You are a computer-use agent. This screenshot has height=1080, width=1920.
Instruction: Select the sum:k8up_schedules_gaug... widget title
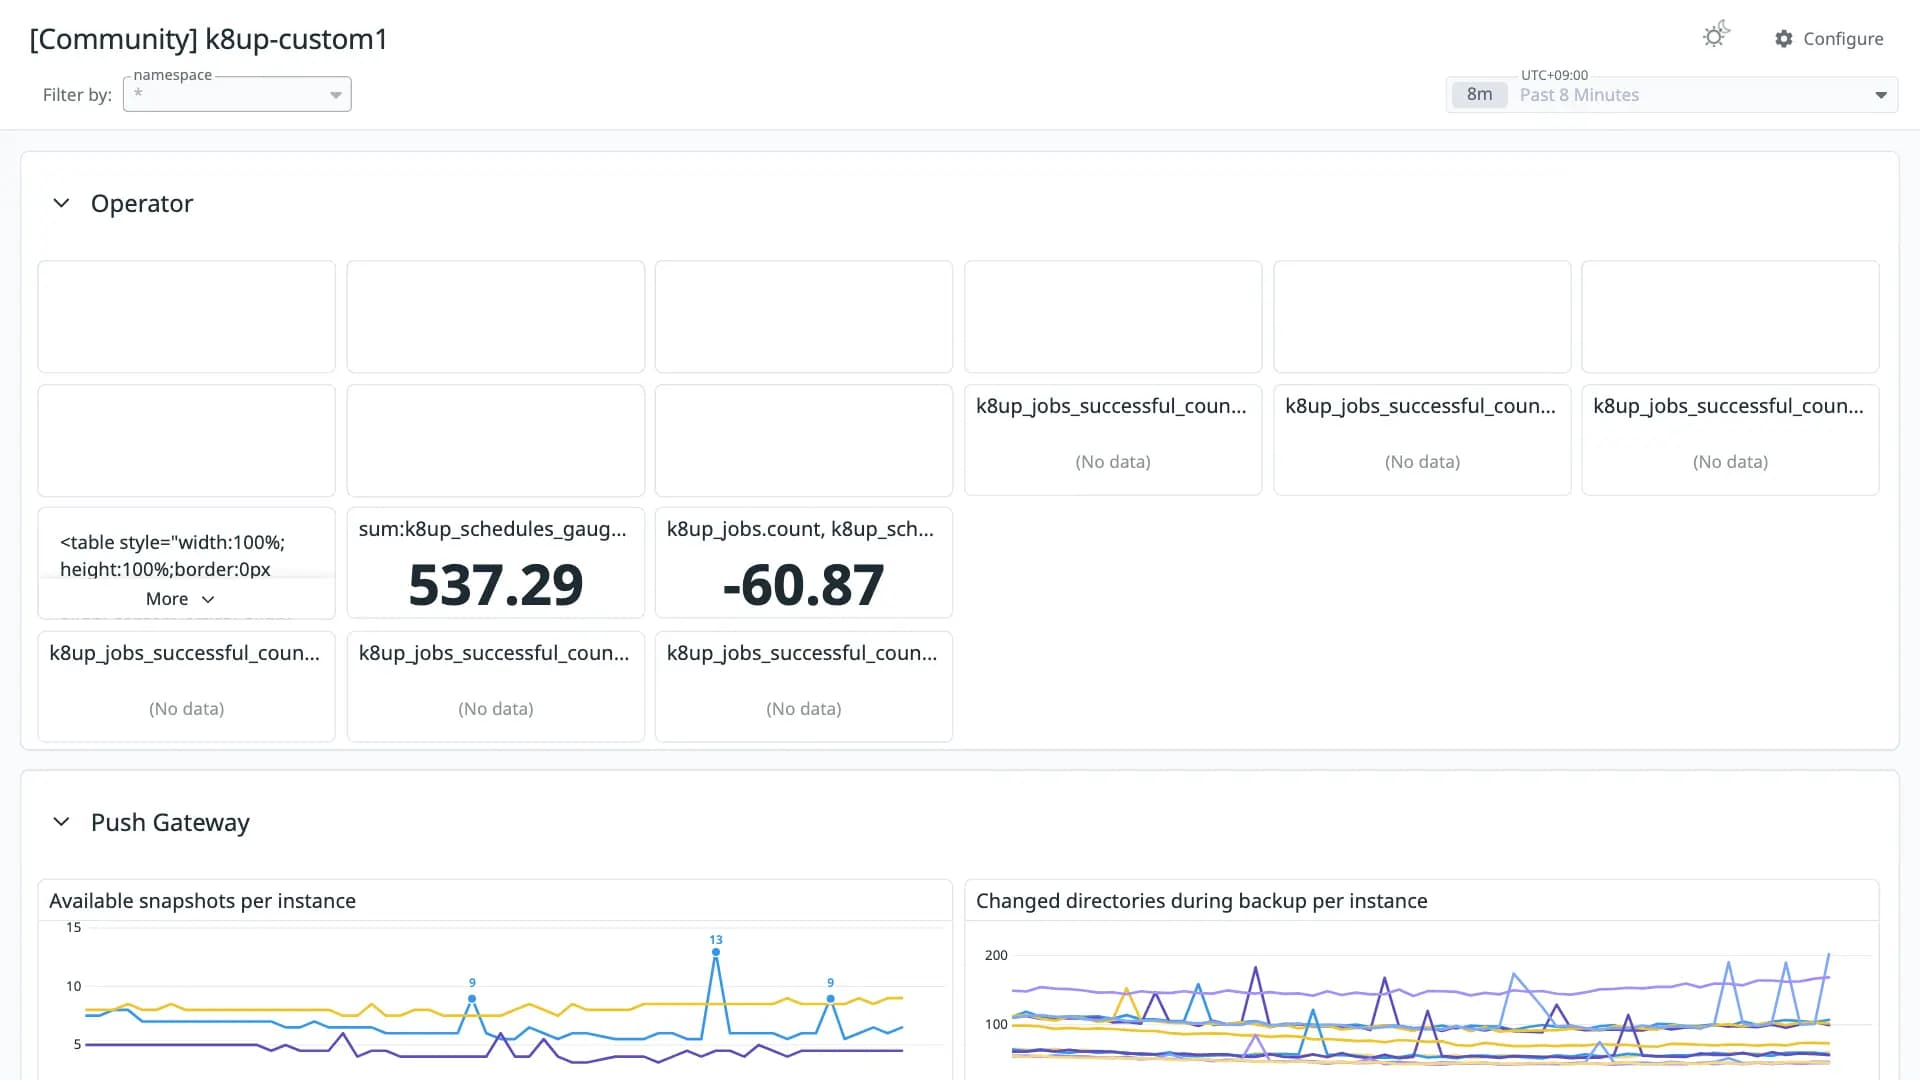(x=493, y=529)
